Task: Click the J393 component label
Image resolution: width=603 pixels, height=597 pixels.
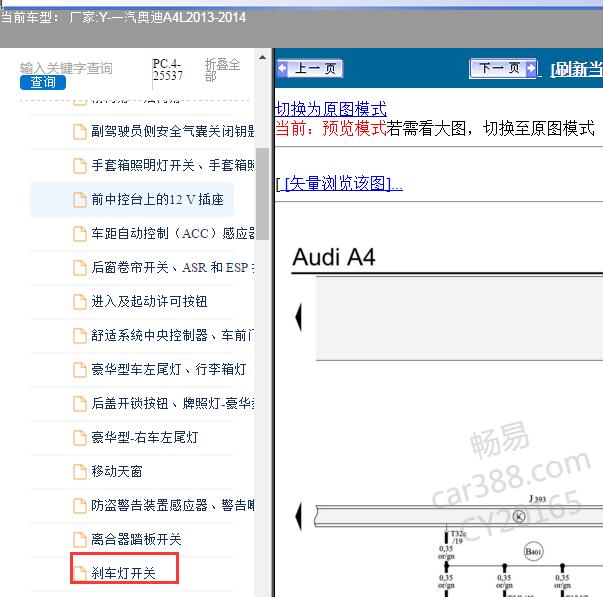Action: click(537, 499)
